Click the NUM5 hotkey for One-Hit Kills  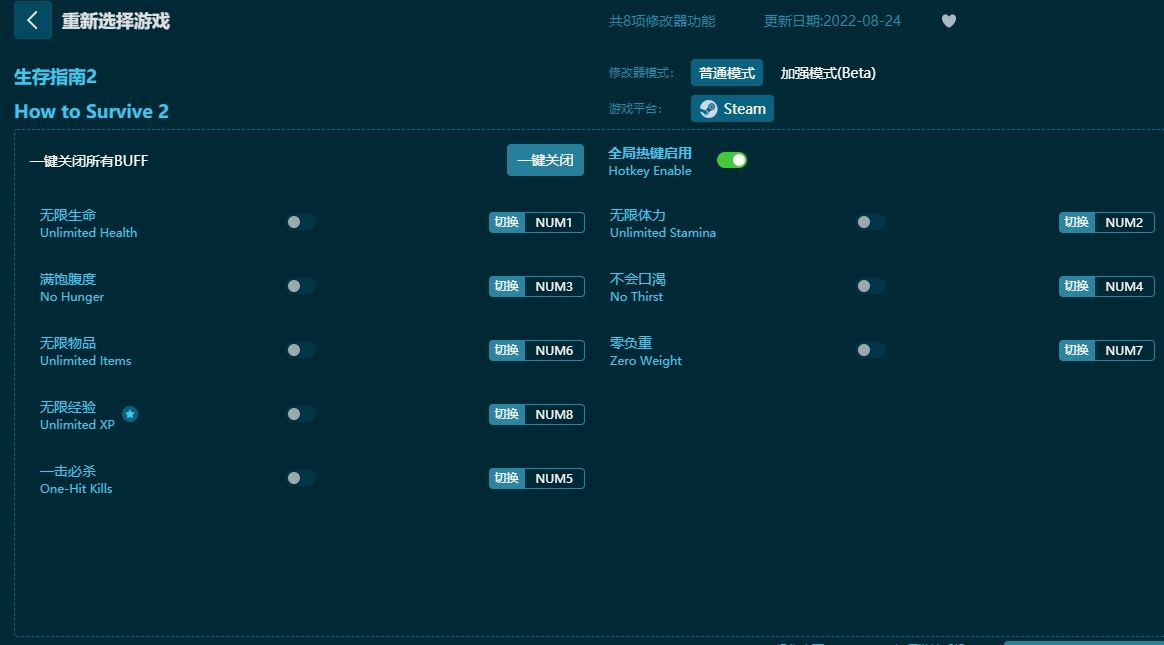536,478
